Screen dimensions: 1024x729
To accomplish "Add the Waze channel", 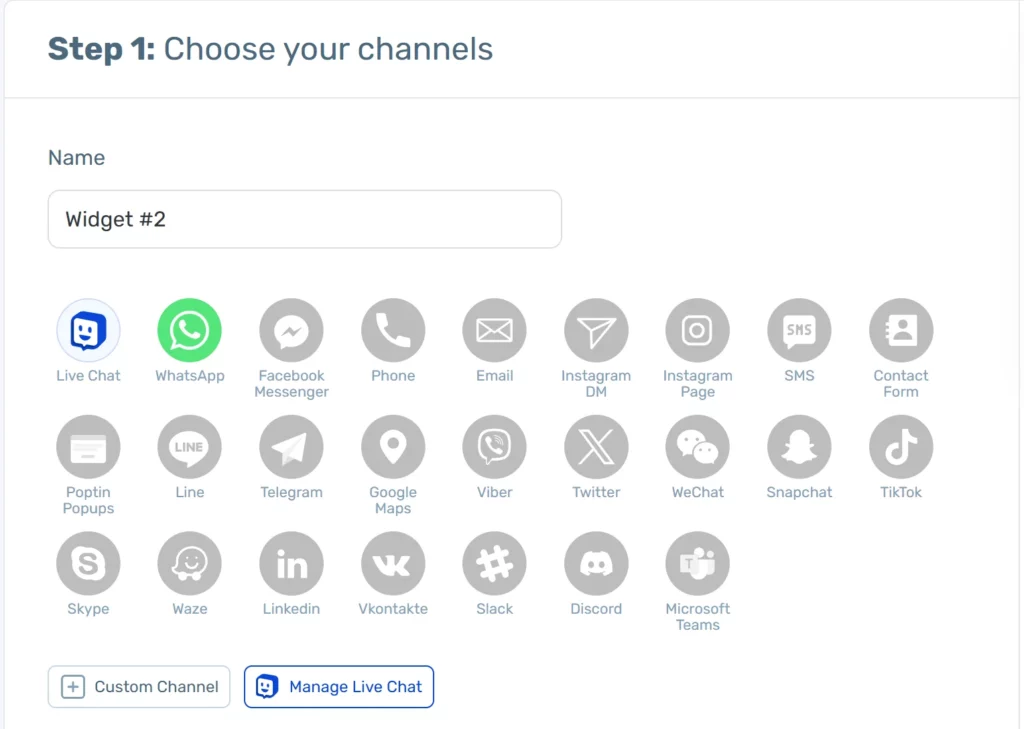I will pyautogui.click(x=189, y=563).
